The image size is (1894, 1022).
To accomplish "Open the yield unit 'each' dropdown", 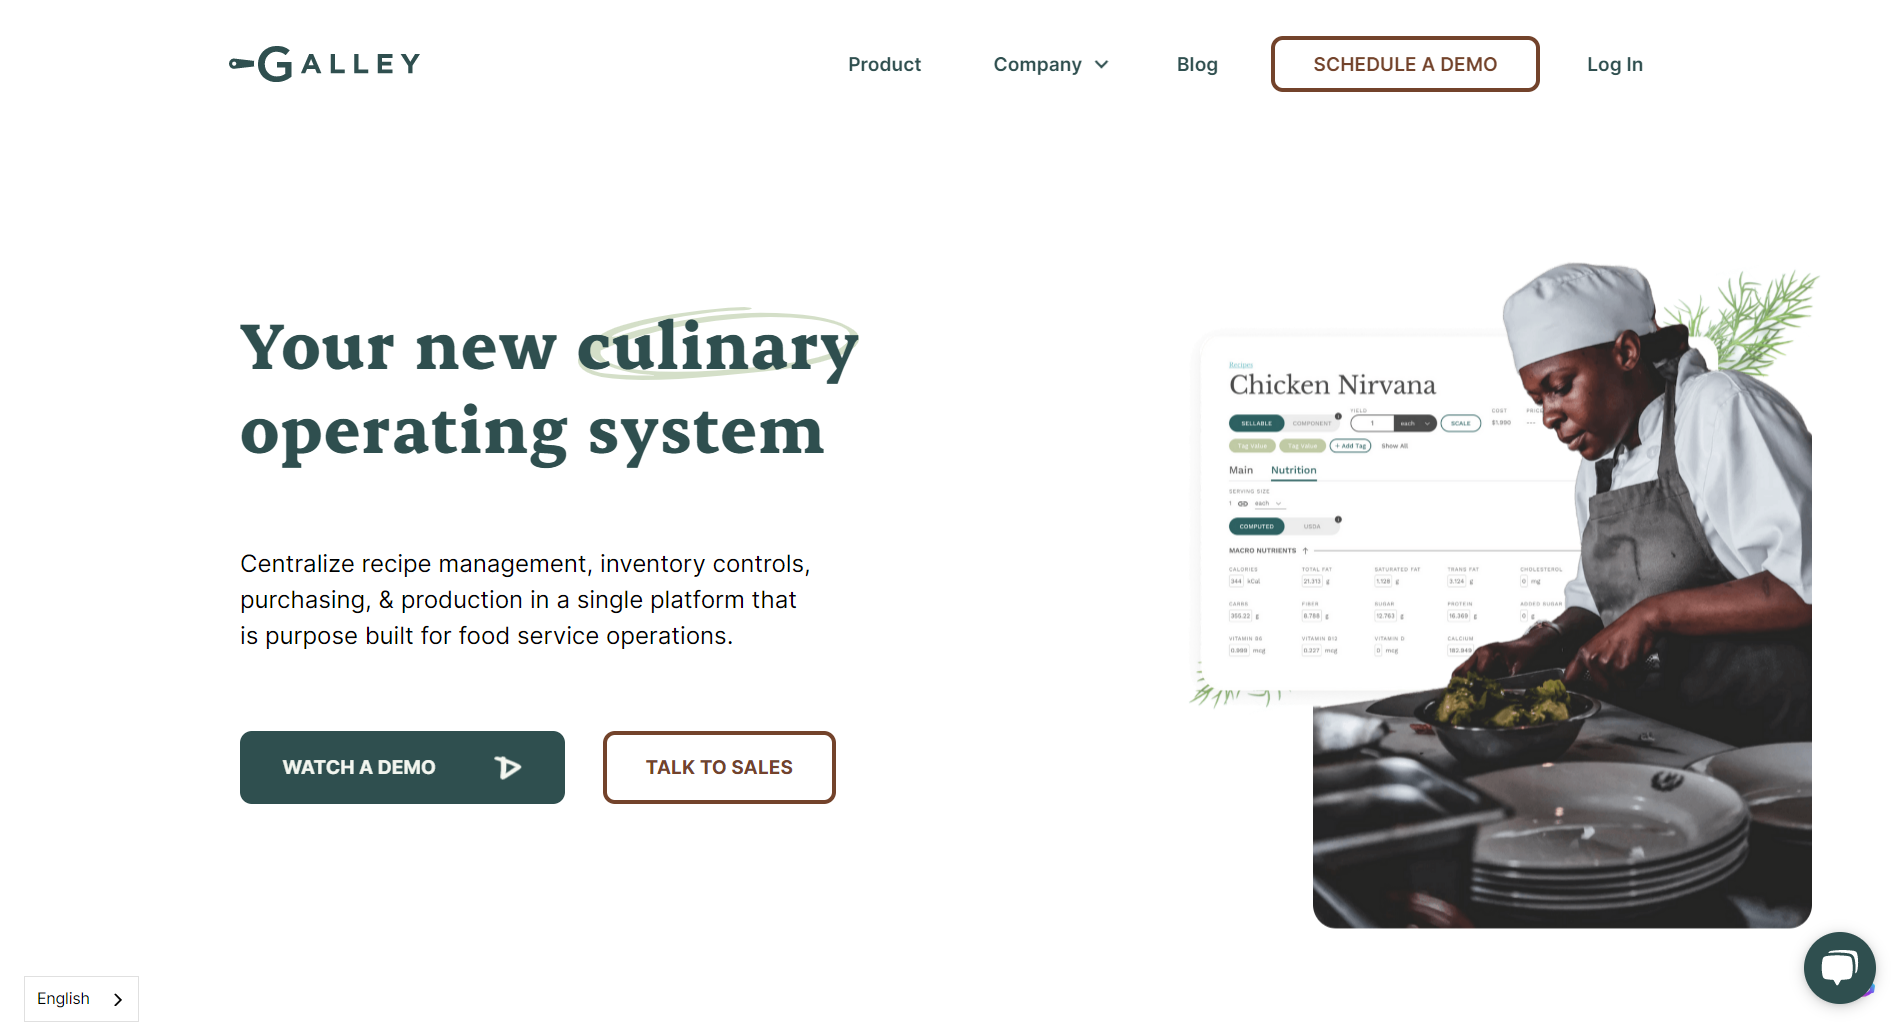I will 1415,423.
